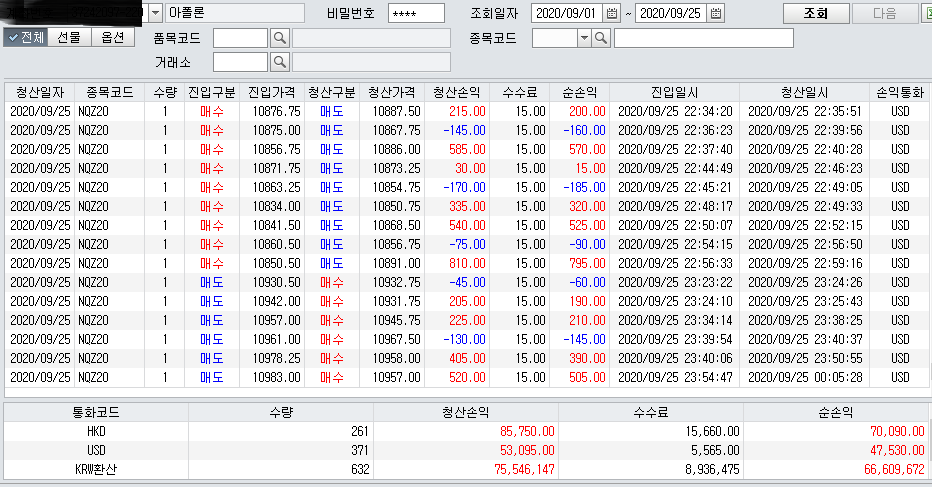Click the end date field 2020/09/25

coord(671,13)
